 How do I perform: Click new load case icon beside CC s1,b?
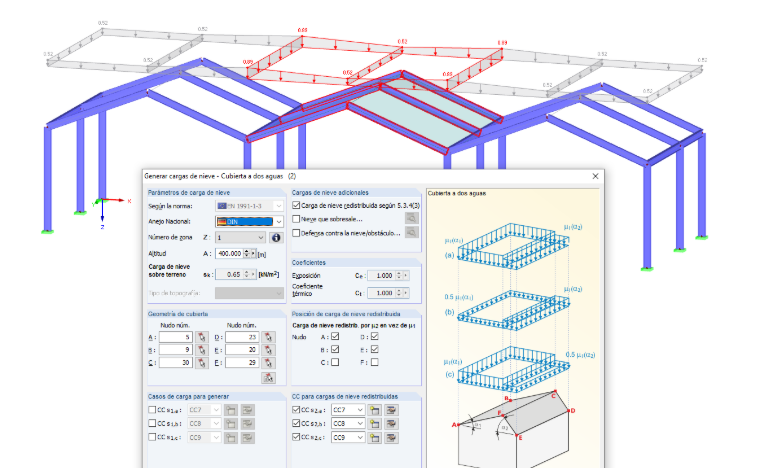point(231,424)
